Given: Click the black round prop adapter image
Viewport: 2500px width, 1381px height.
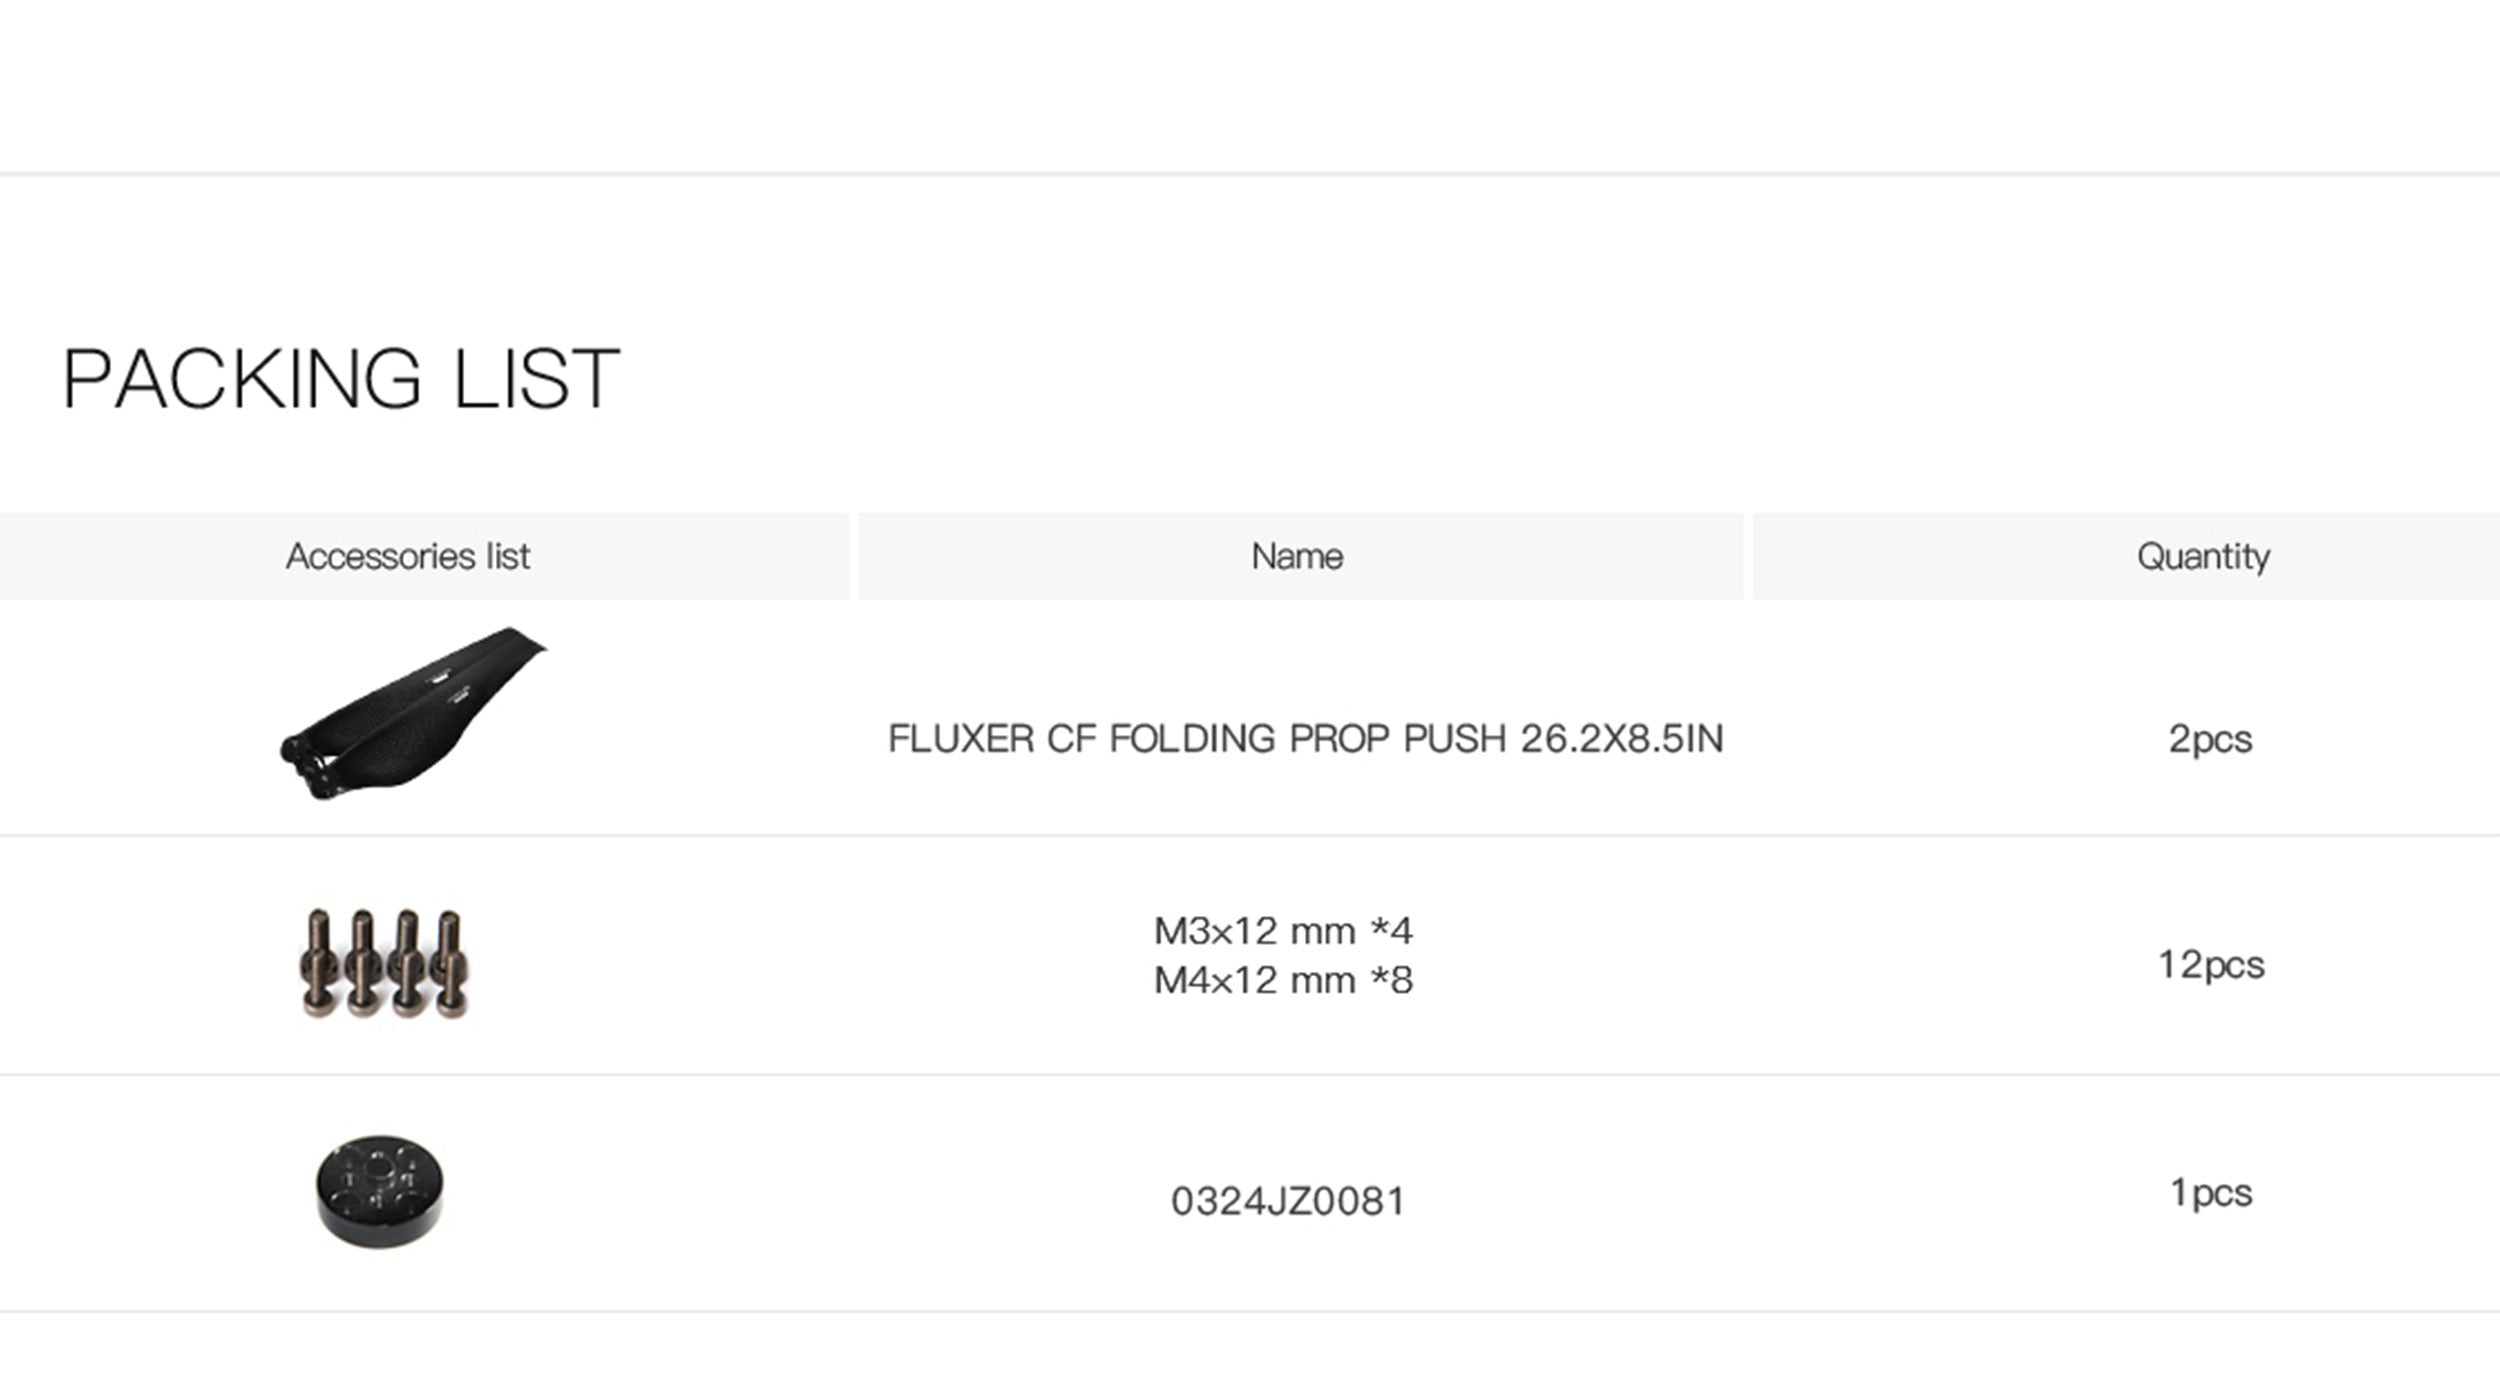Looking at the screenshot, I should tap(380, 1192).
